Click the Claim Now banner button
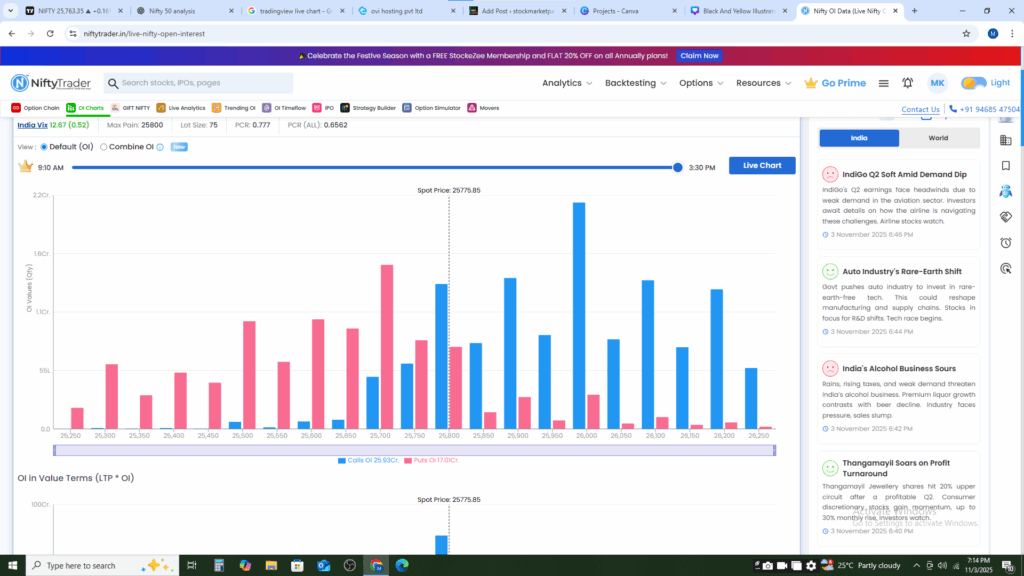The width and height of the screenshot is (1024, 576). [x=700, y=56]
